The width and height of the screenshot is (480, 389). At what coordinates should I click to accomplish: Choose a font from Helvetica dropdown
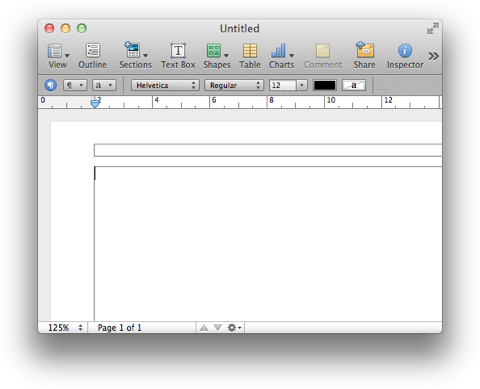coord(165,85)
